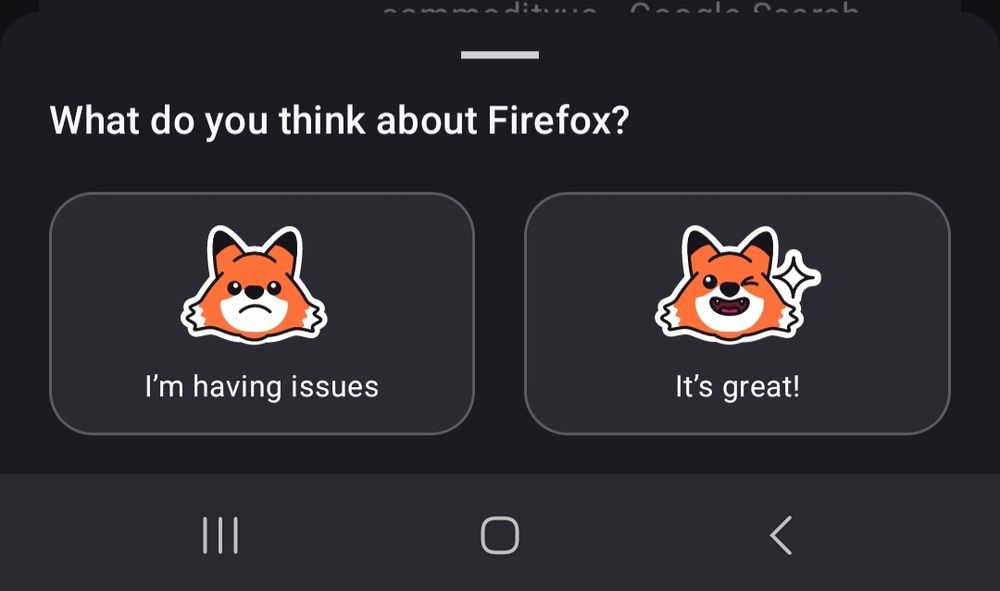Click the sparkle star beside the happy fox
Image resolution: width=1000 pixels, height=591 pixels.
tap(795, 275)
